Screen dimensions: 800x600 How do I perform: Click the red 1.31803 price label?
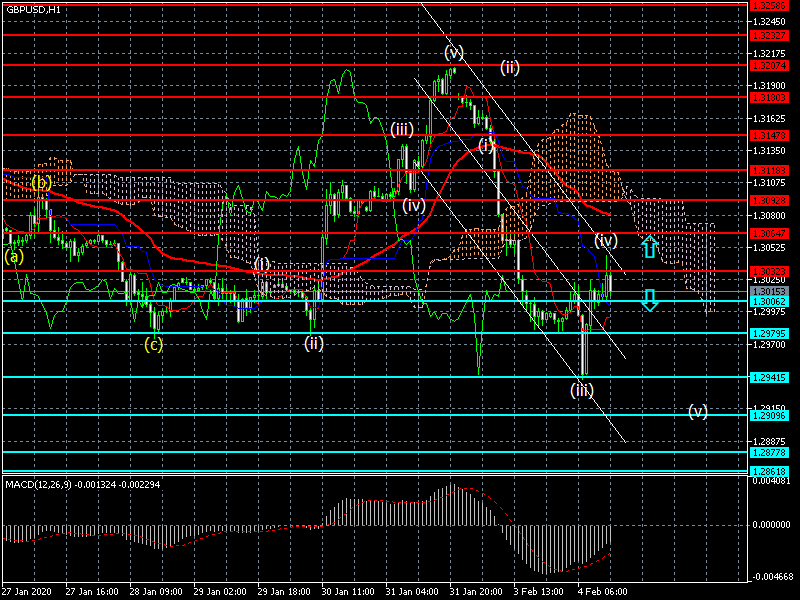pos(769,97)
